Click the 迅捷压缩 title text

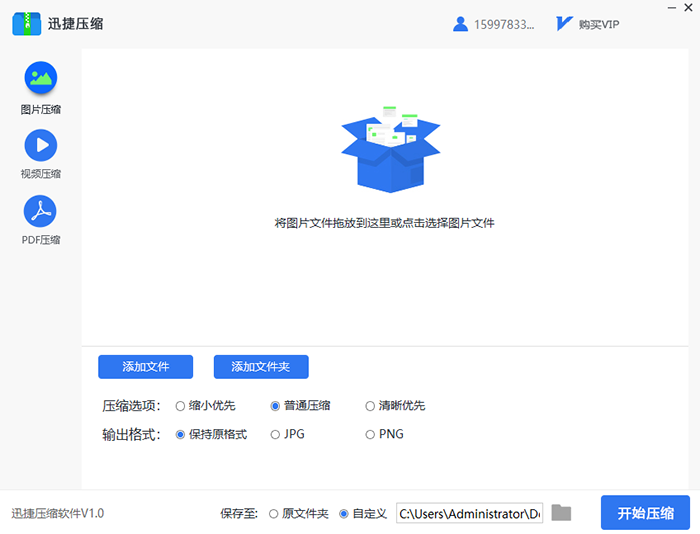(75, 24)
